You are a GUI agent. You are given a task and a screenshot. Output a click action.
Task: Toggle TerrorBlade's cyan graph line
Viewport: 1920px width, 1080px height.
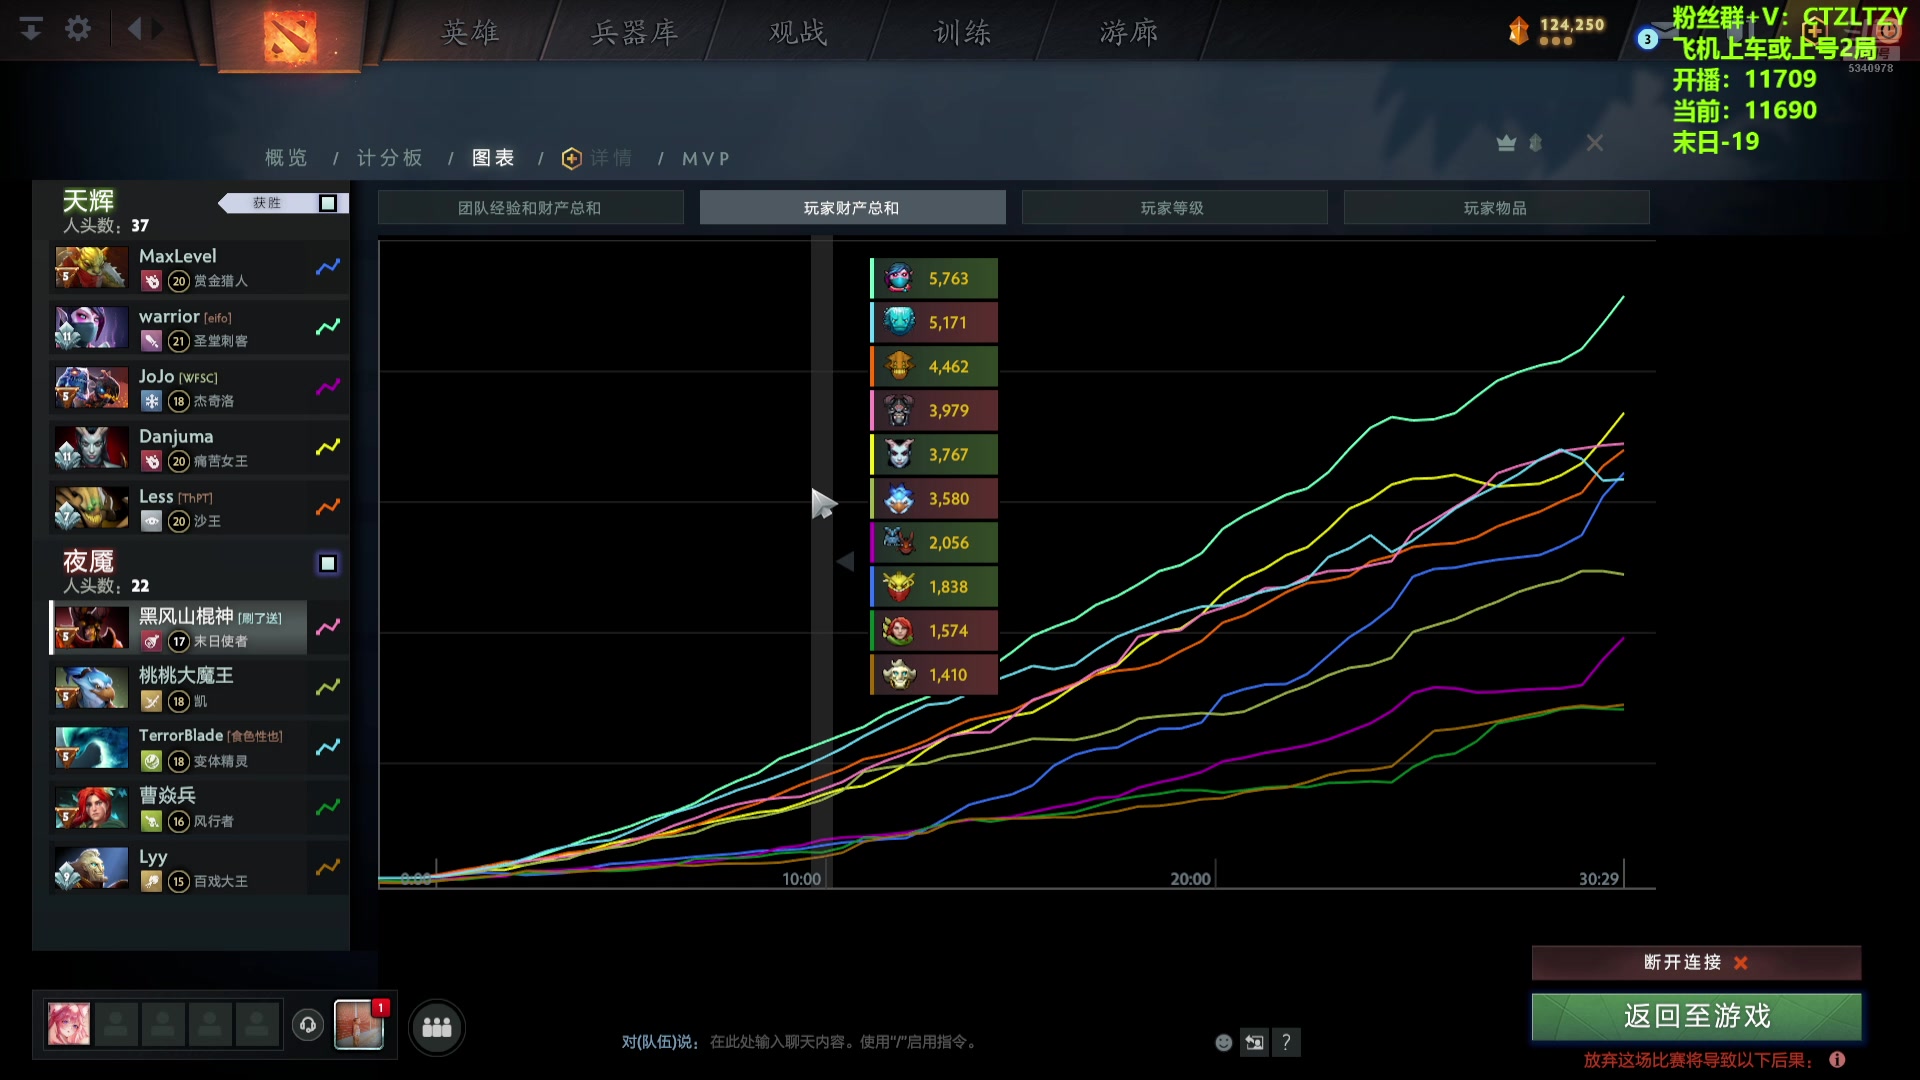click(x=328, y=747)
